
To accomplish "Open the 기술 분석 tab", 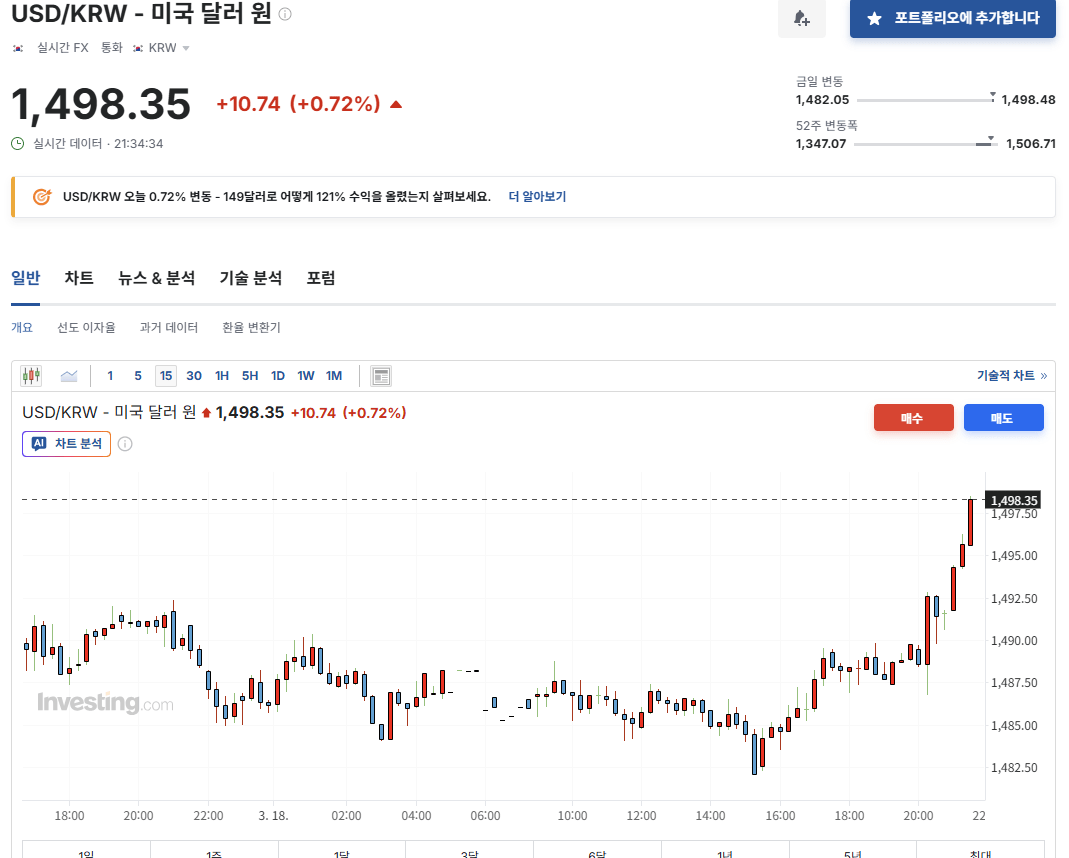I will (x=250, y=278).
